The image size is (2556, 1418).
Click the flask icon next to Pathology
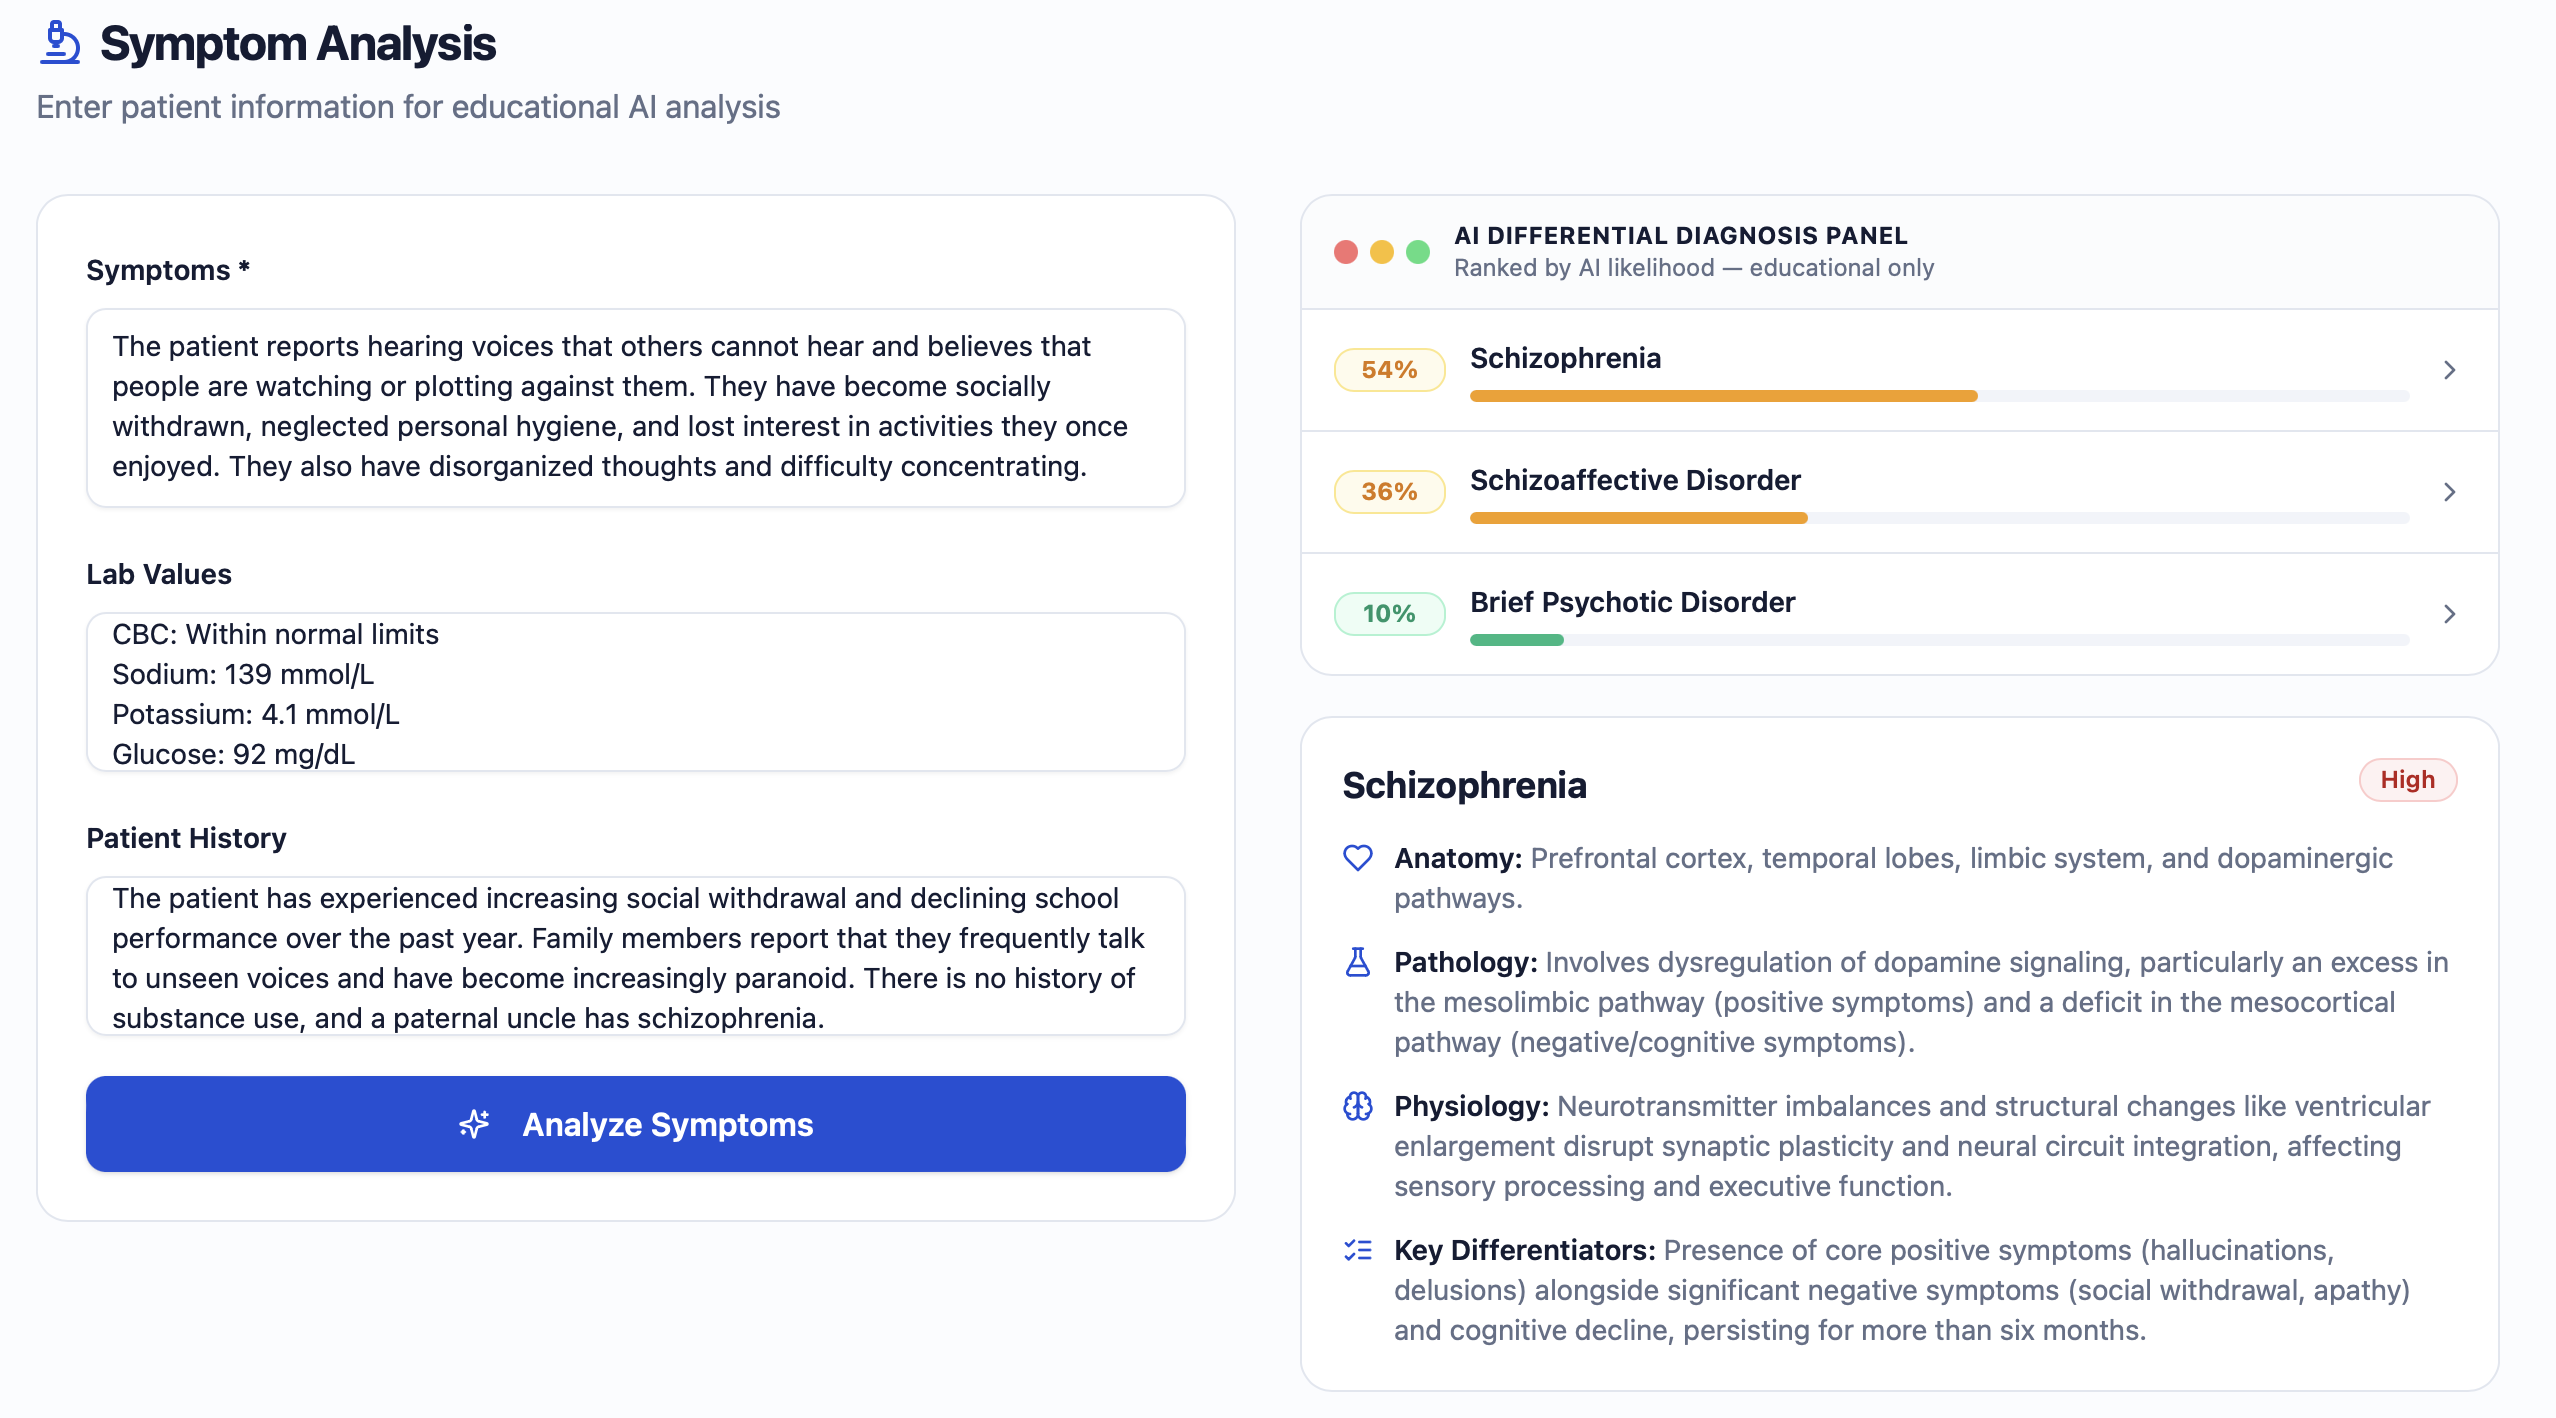[x=1358, y=962]
